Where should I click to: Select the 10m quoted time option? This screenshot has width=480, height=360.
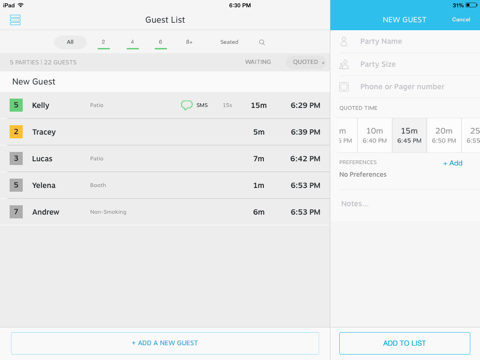[375, 135]
